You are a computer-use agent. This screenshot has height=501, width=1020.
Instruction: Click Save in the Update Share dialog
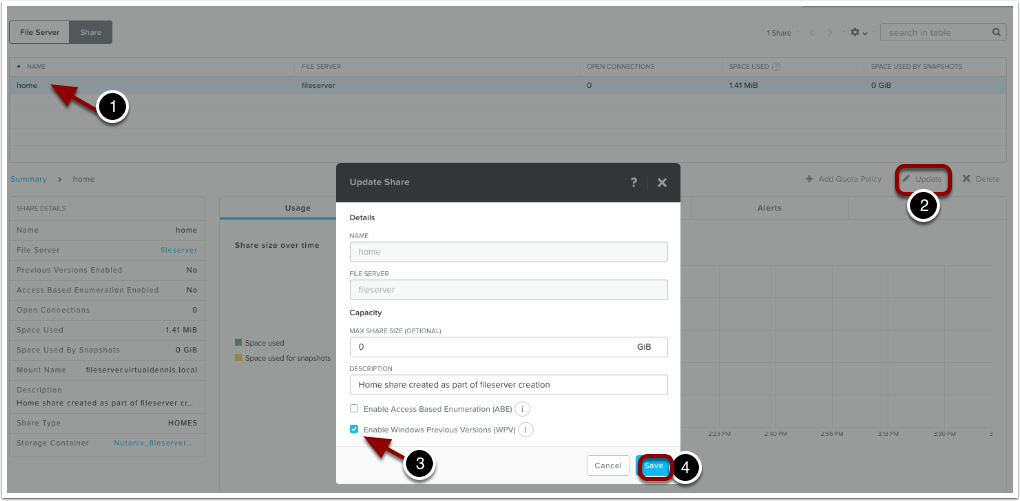[x=653, y=466]
